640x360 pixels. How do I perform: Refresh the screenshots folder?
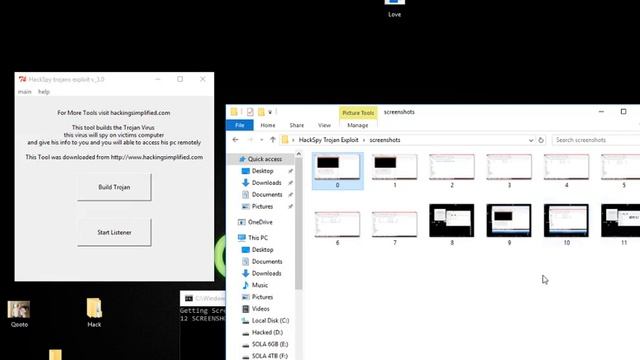pos(541,140)
